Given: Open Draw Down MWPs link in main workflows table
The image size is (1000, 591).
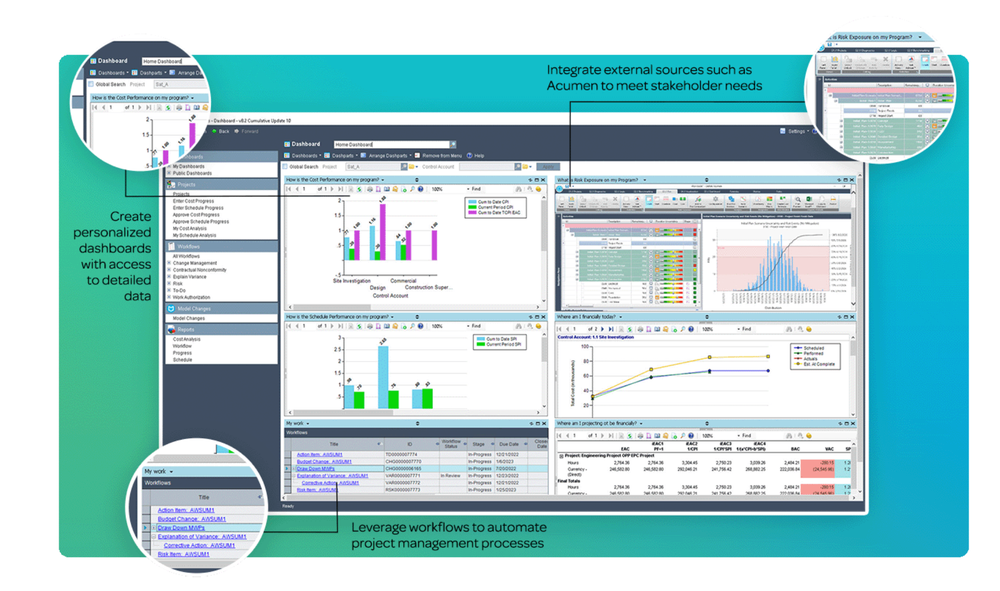Looking at the screenshot, I should (x=315, y=469).
